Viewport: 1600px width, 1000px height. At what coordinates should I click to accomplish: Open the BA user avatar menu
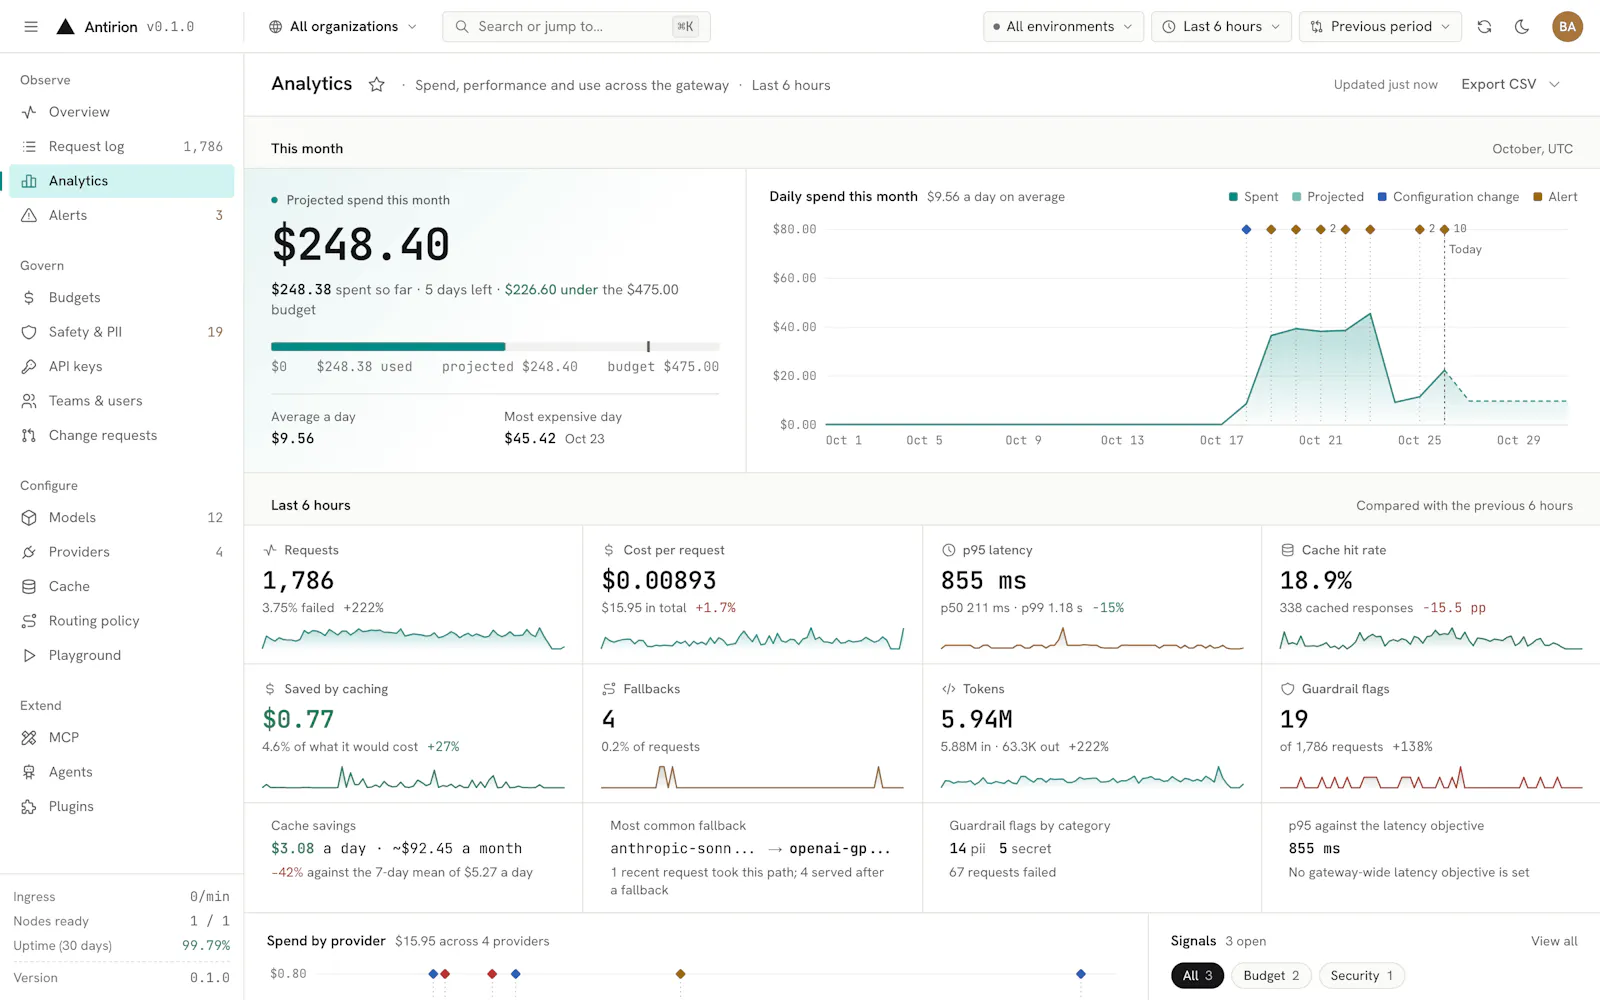[1567, 27]
